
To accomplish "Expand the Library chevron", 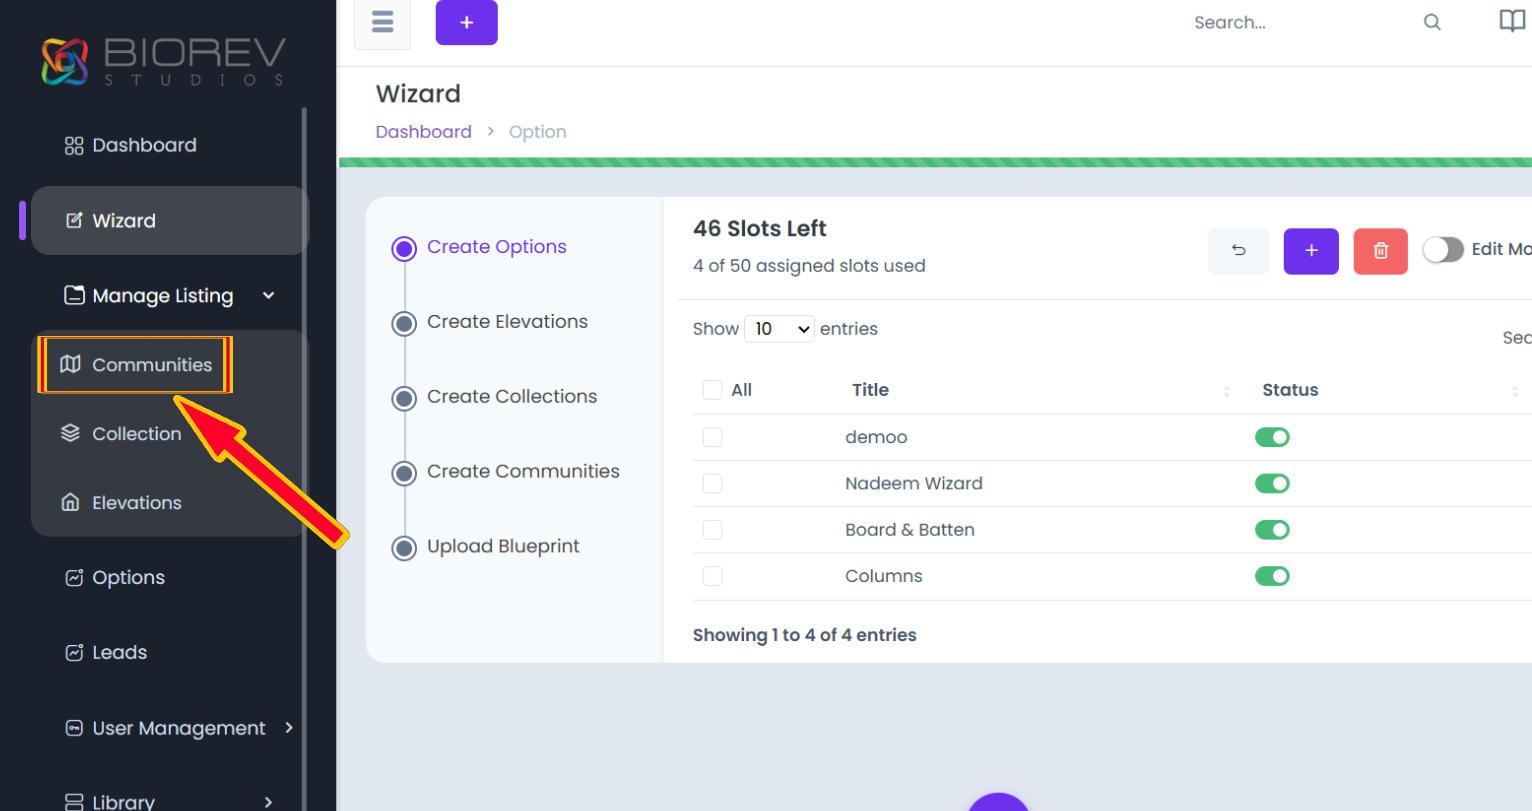I will coord(268,802).
